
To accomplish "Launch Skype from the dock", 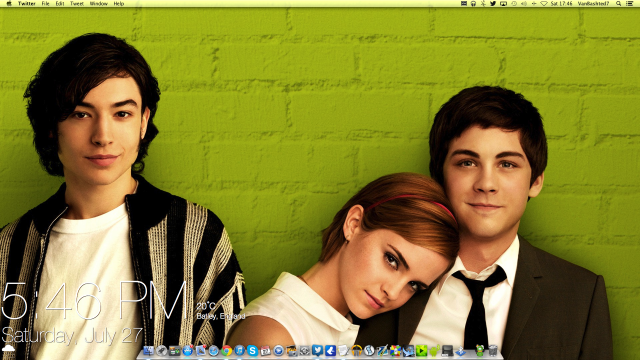I will (252, 351).
